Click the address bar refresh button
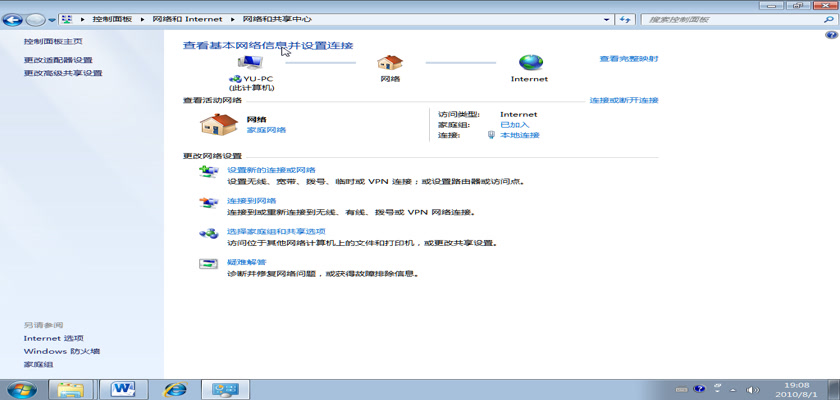This screenshot has height=400, width=840. (x=625, y=19)
